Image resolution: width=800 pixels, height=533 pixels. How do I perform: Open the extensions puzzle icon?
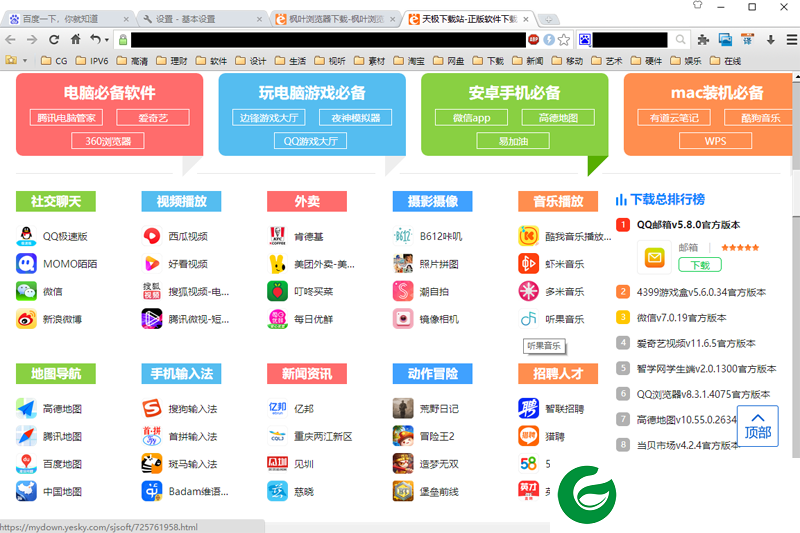(x=703, y=39)
